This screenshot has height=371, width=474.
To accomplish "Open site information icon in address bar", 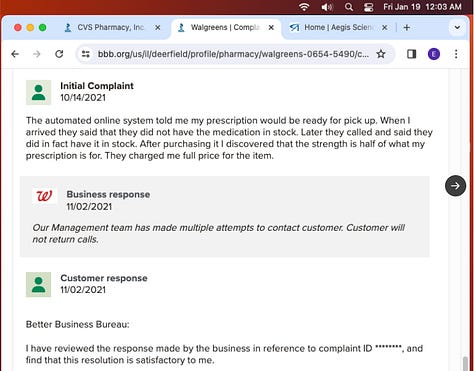I will coord(86,54).
